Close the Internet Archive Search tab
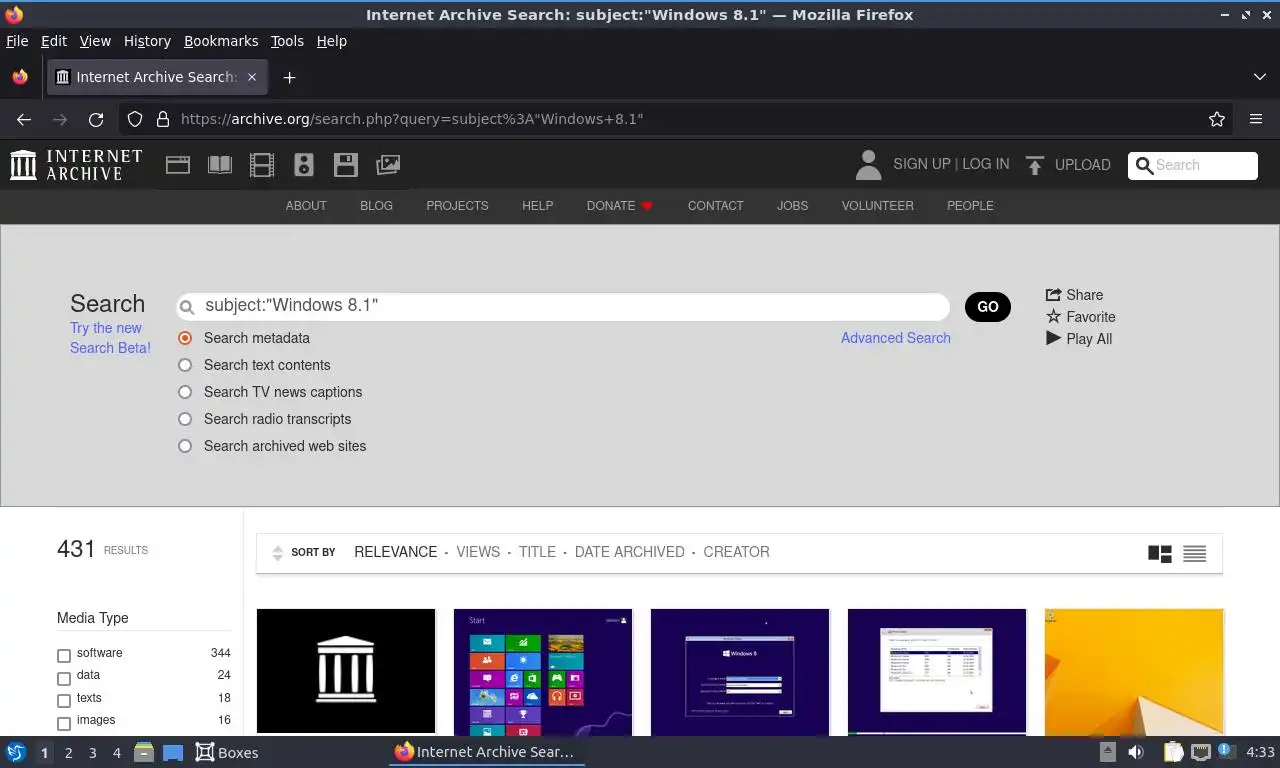The height and width of the screenshot is (768, 1280). (252, 77)
